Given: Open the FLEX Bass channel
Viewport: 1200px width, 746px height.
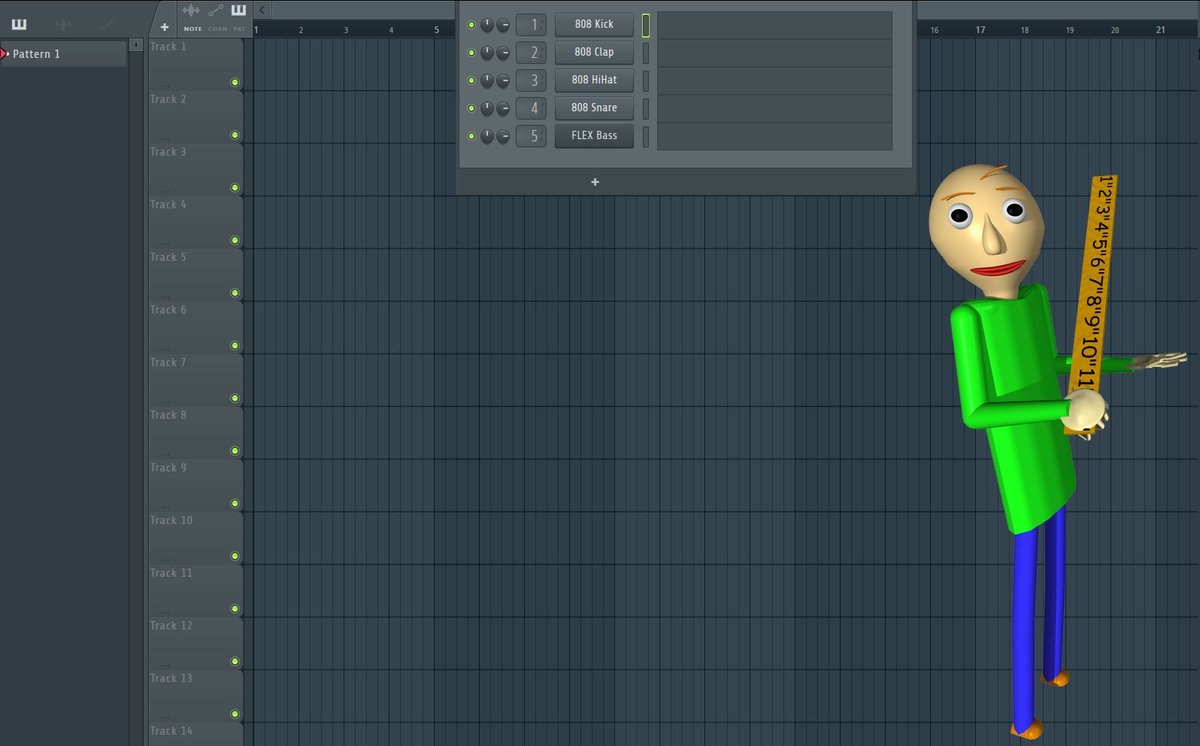Looking at the screenshot, I should click(594, 136).
